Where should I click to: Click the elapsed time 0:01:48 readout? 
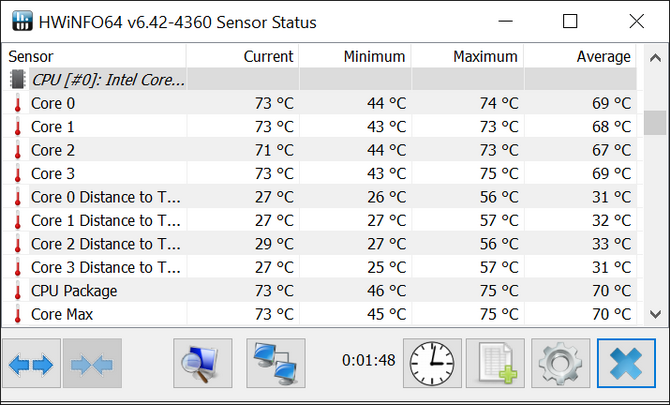click(368, 361)
